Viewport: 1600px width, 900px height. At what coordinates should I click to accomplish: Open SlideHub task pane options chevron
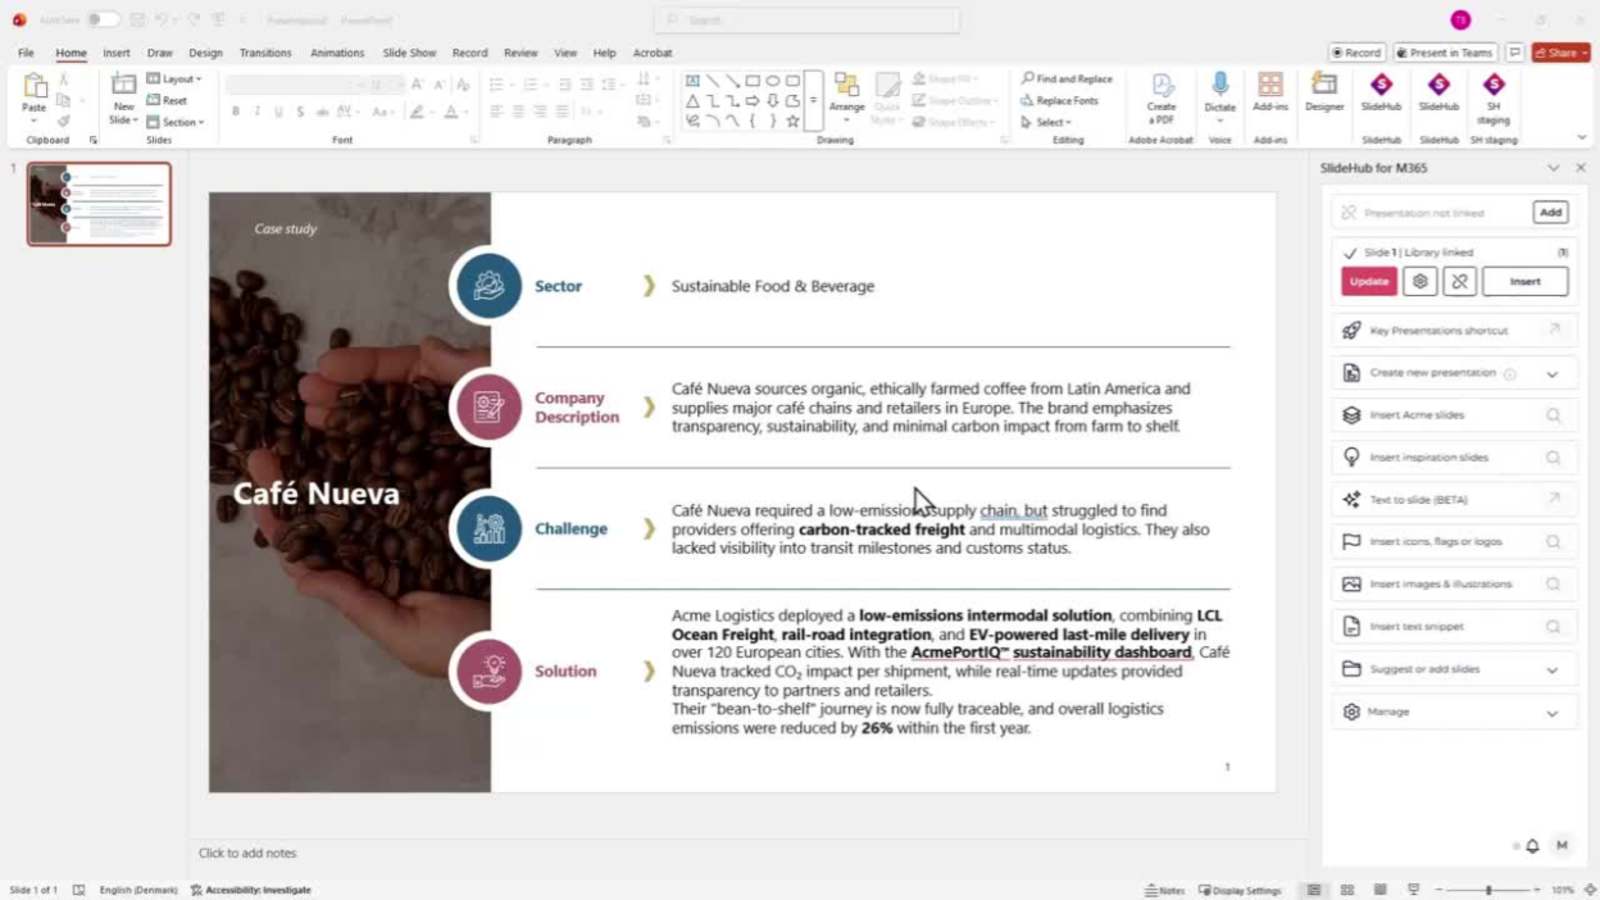[1553, 168]
